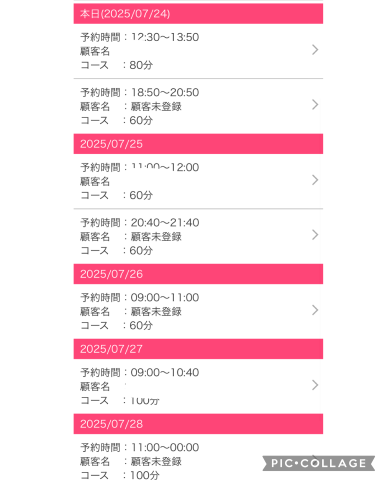The image size is (384, 480).
Task: Click the 2025/07/27 date header
Action: [x=198, y=349]
